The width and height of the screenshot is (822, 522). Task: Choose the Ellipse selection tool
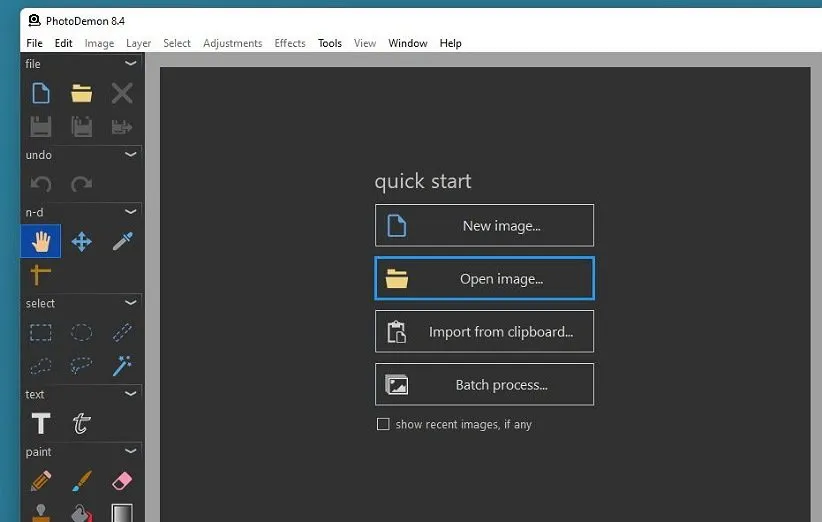(x=81, y=332)
